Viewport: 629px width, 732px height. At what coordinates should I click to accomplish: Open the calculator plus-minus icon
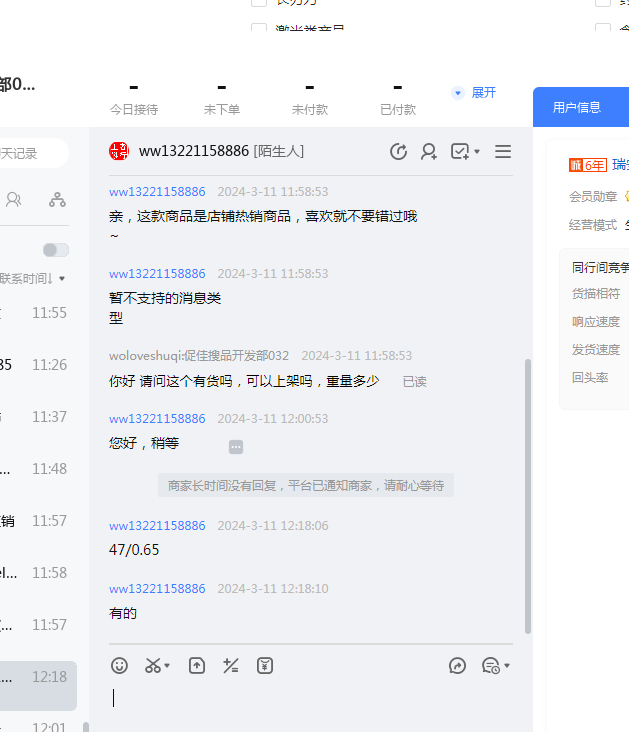tap(231, 666)
